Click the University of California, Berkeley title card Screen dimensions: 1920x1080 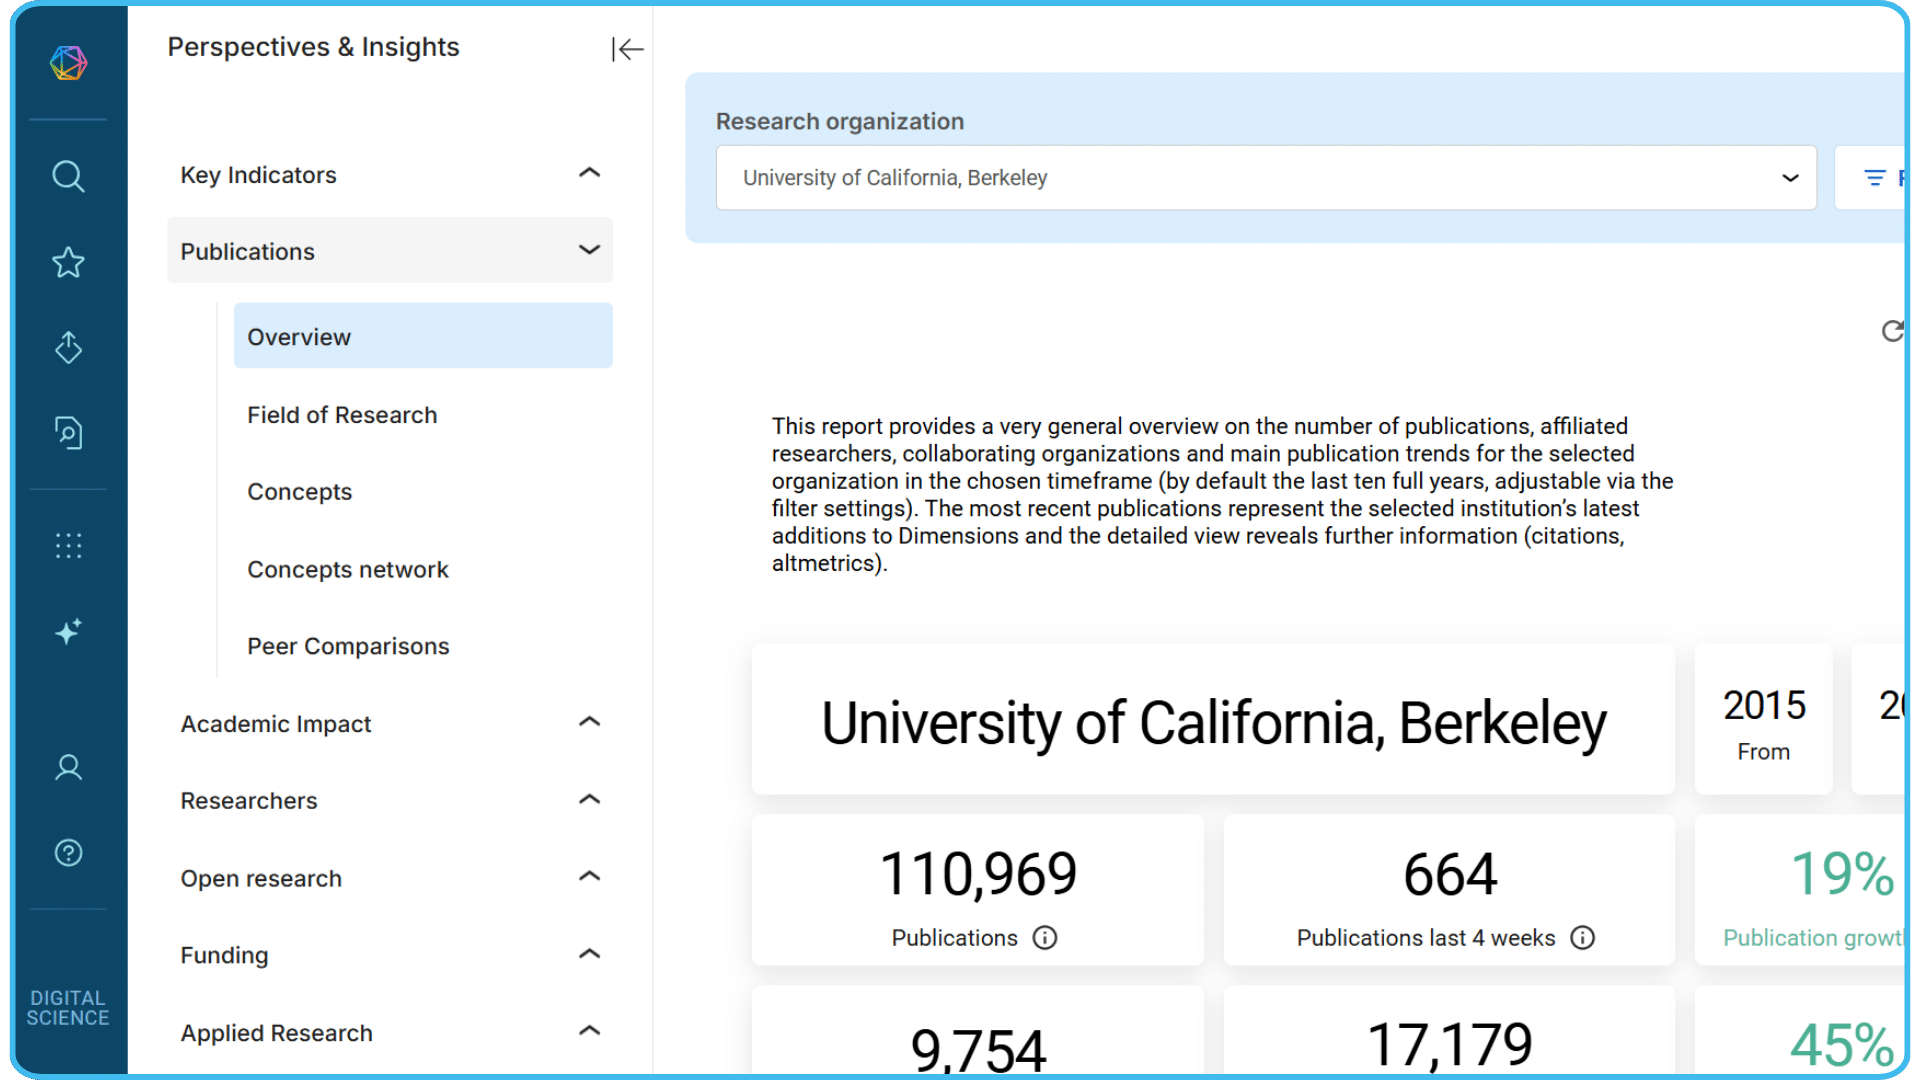[1213, 720]
